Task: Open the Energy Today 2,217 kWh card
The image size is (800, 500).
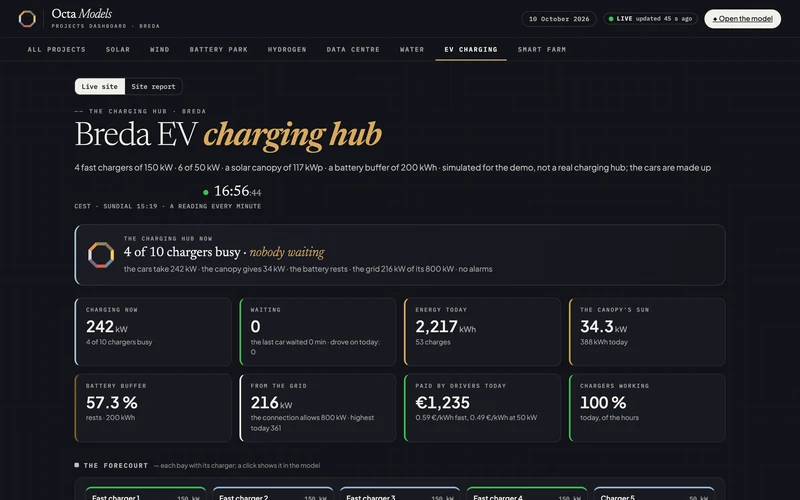Action: pos(483,332)
